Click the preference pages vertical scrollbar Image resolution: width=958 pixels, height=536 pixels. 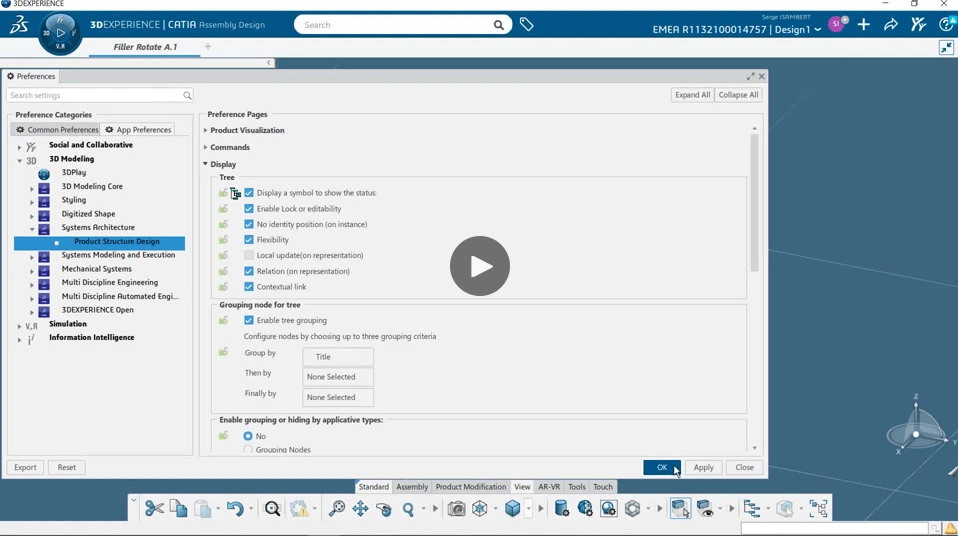[x=755, y=202]
